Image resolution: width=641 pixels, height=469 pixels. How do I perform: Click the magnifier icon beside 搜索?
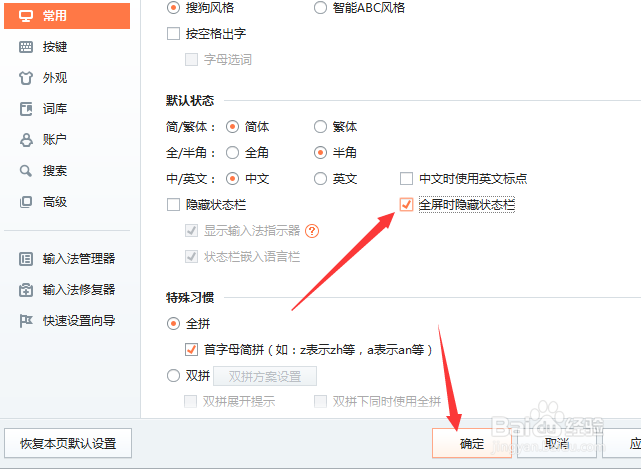pos(26,171)
